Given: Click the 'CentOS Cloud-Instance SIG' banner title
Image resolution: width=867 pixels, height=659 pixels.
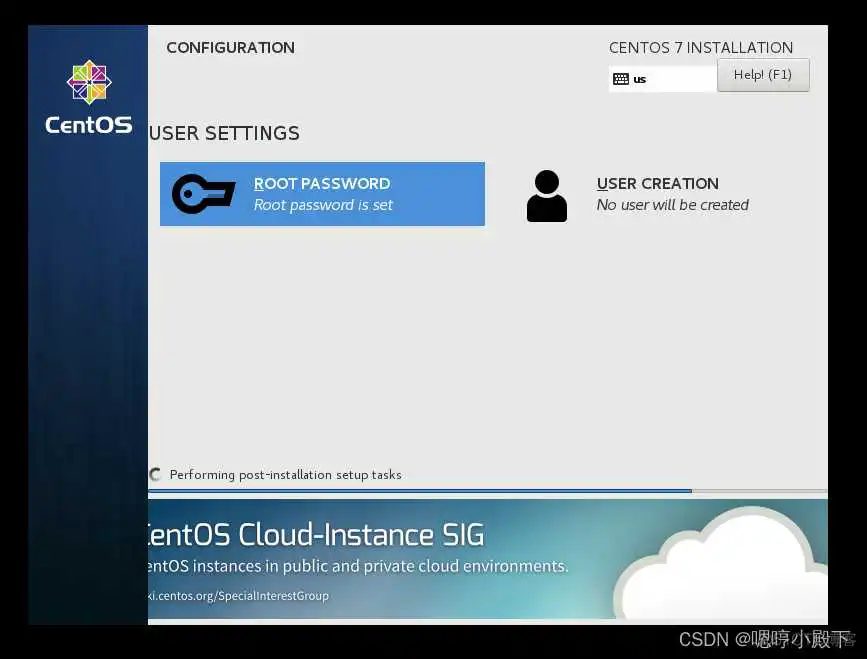Looking at the screenshot, I should (x=316, y=535).
